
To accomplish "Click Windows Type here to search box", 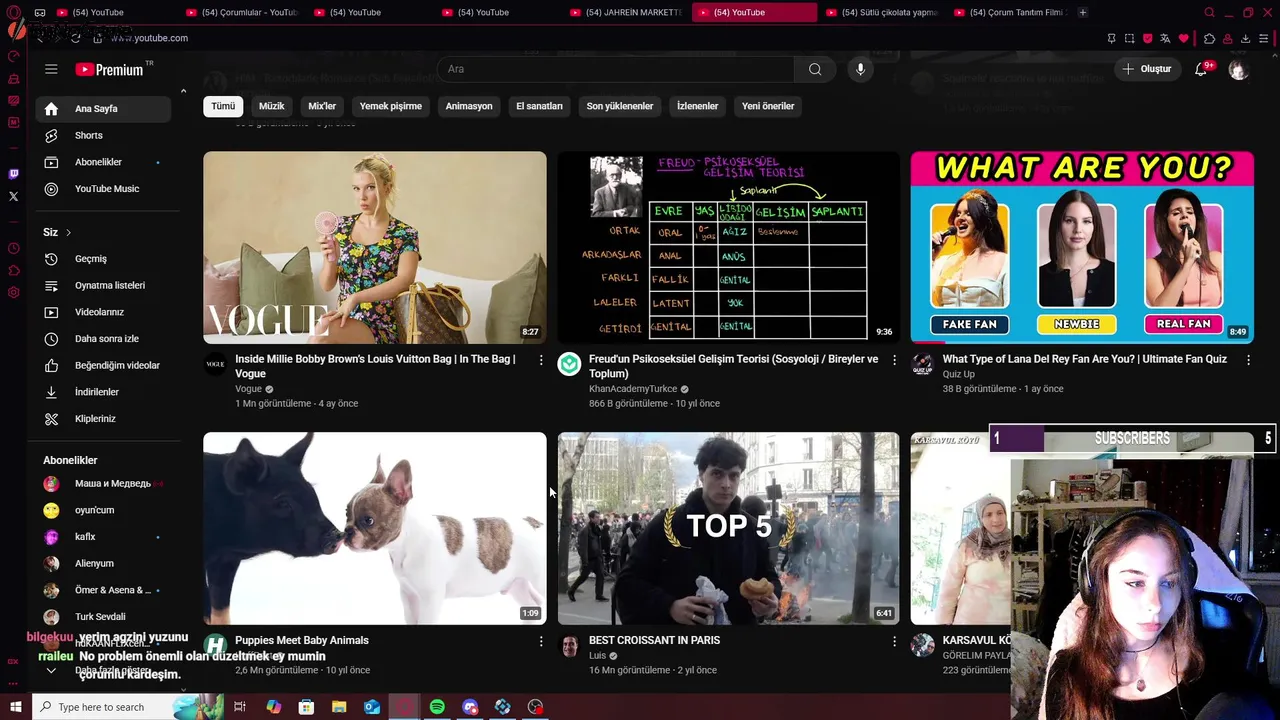I will tap(128, 707).
